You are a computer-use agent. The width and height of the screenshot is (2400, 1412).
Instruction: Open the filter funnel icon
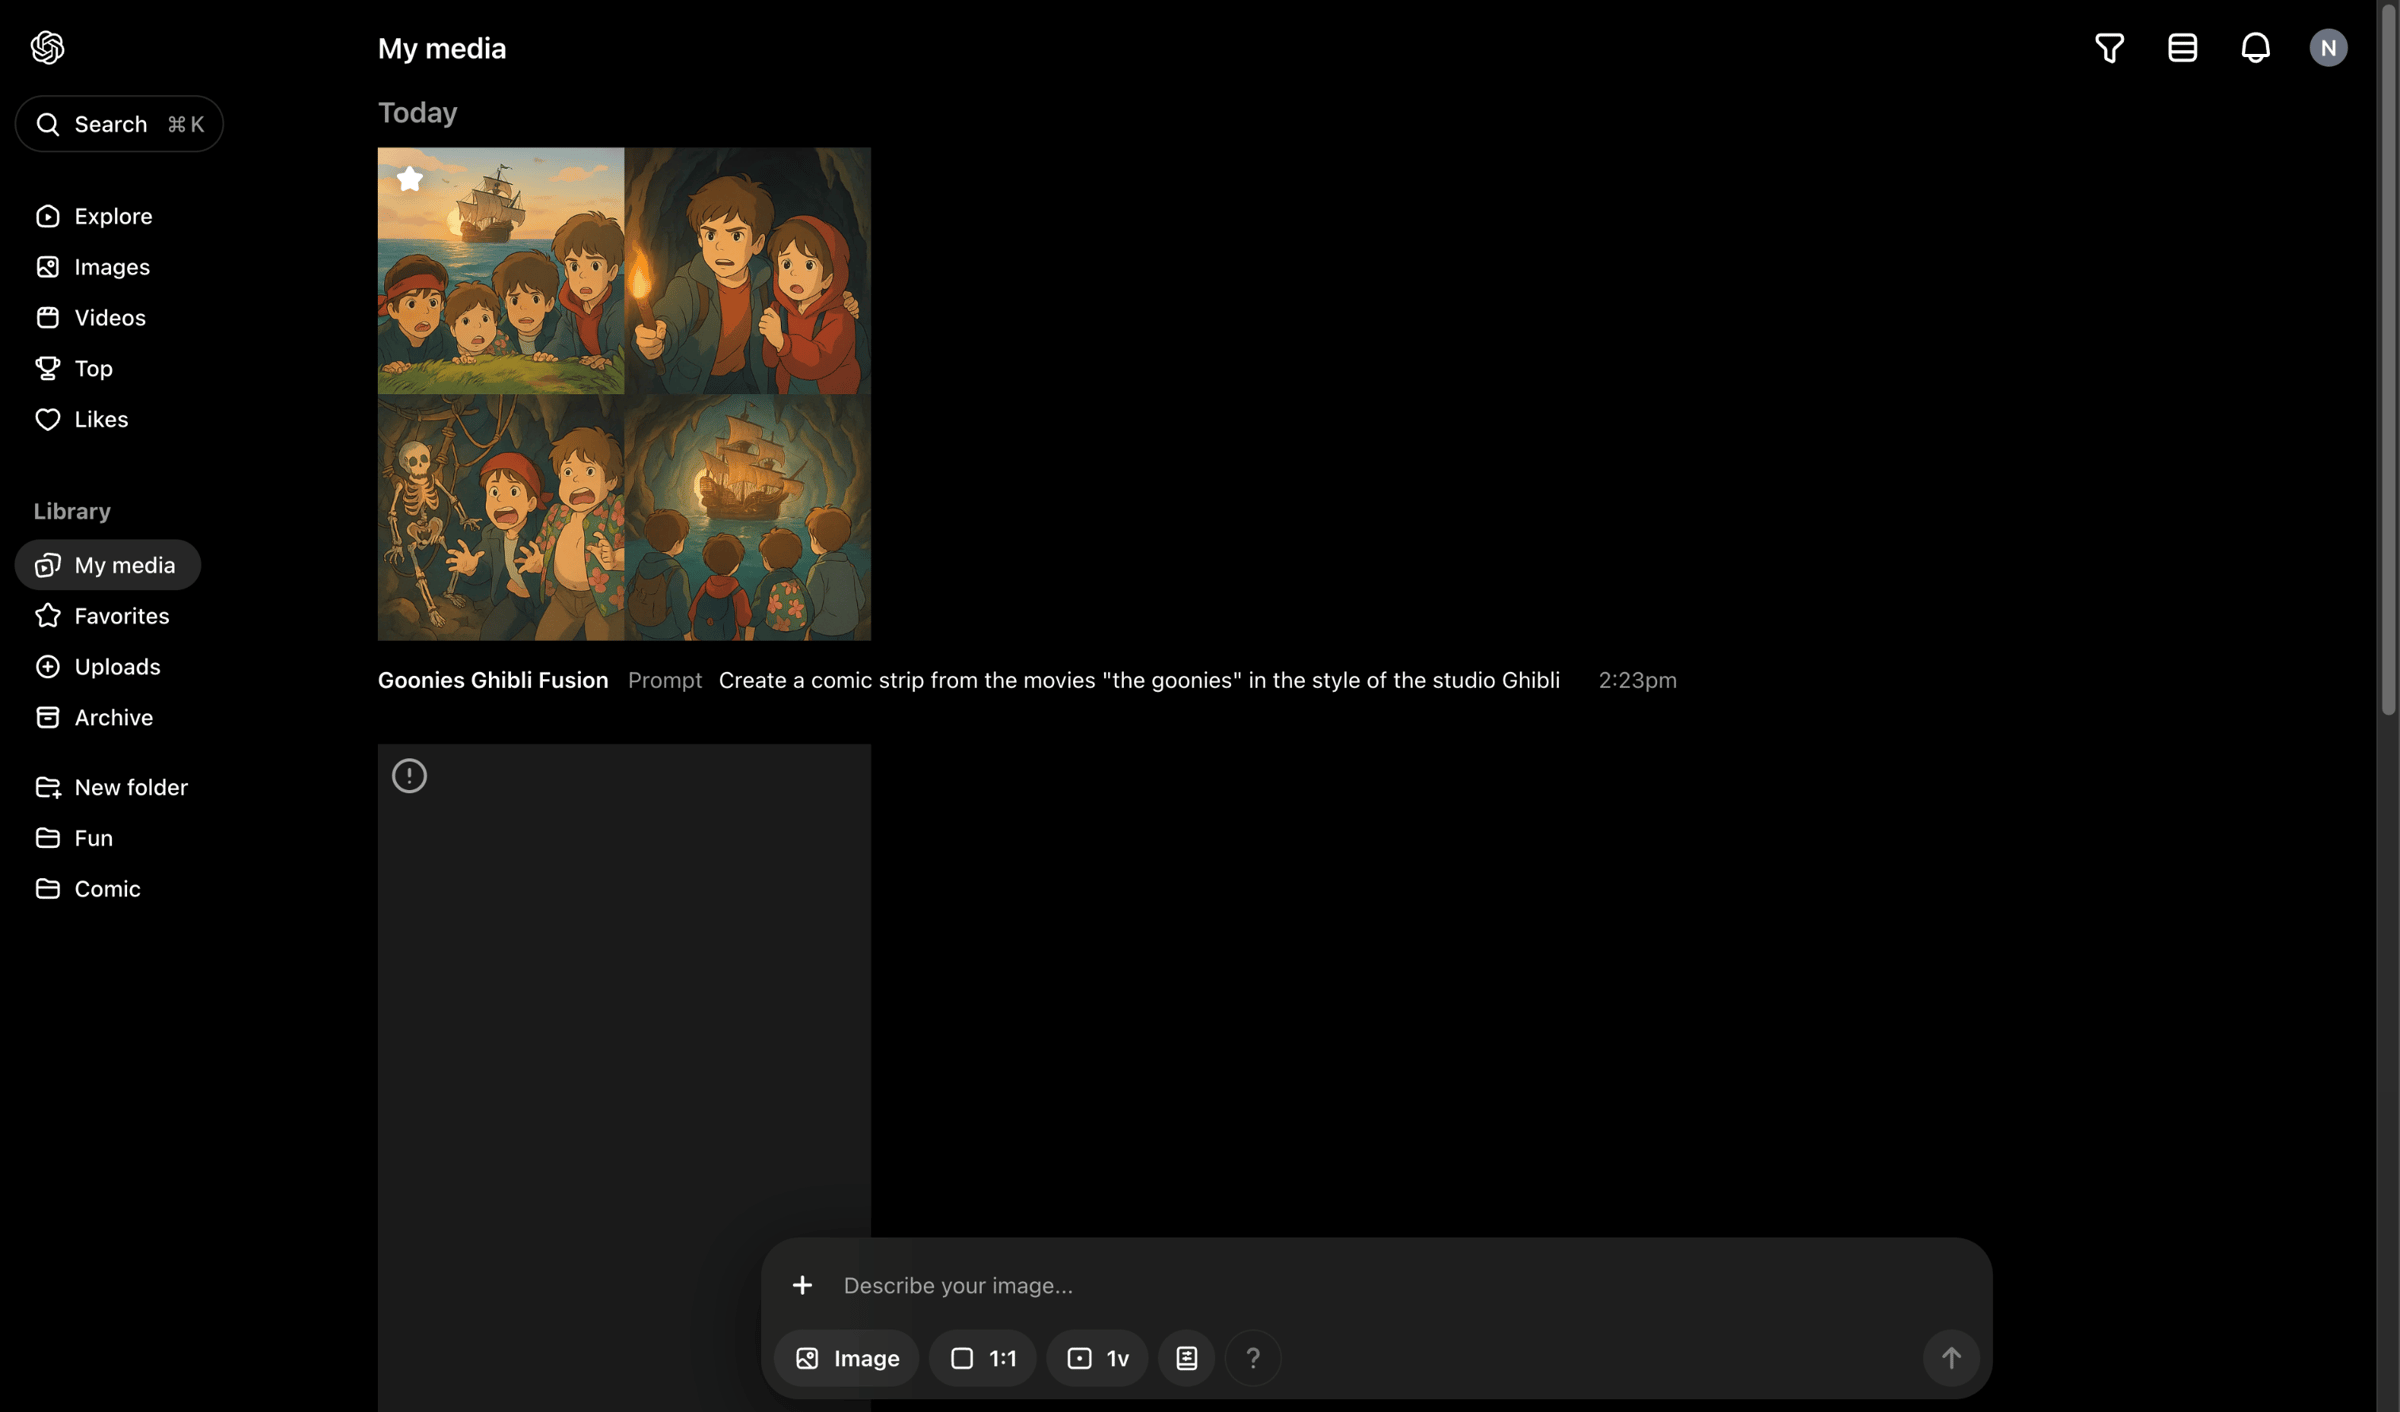2109,48
